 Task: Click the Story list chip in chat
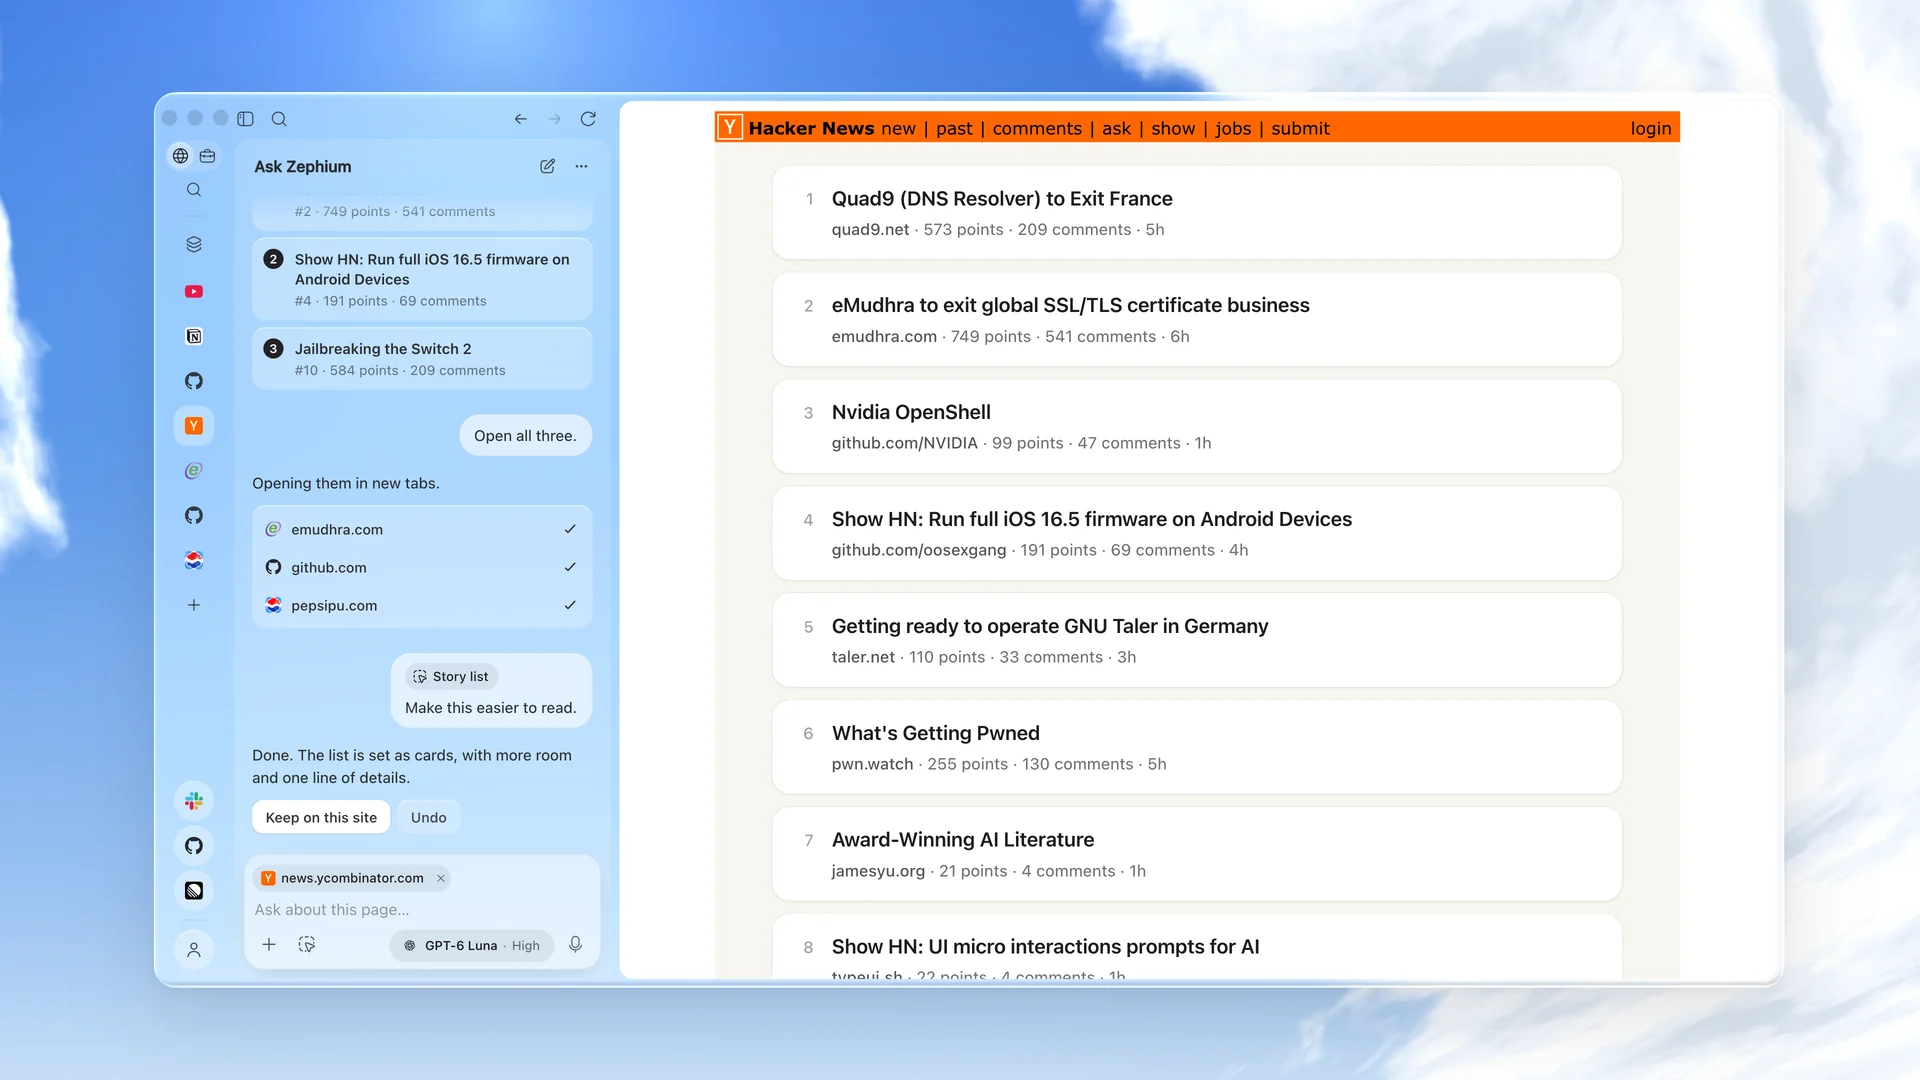(451, 677)
